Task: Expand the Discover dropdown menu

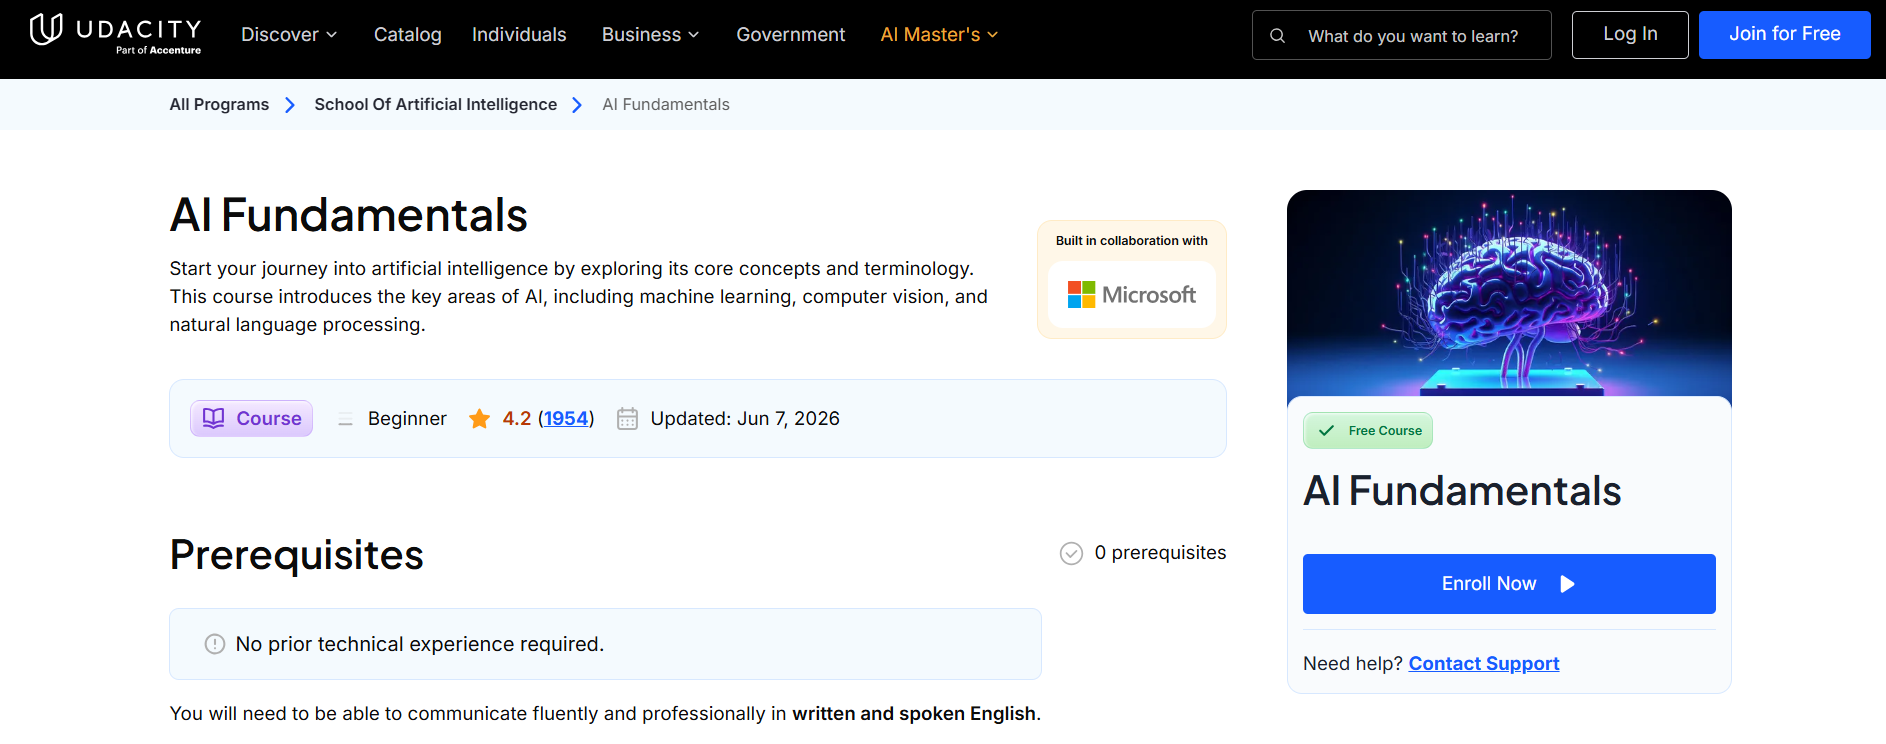Action: [x=289, y=35]
